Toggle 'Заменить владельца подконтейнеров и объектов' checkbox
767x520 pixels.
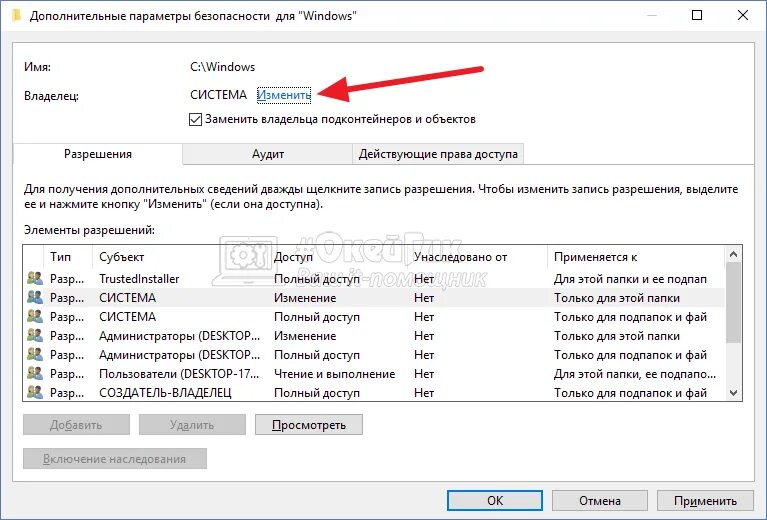[195, 119]
